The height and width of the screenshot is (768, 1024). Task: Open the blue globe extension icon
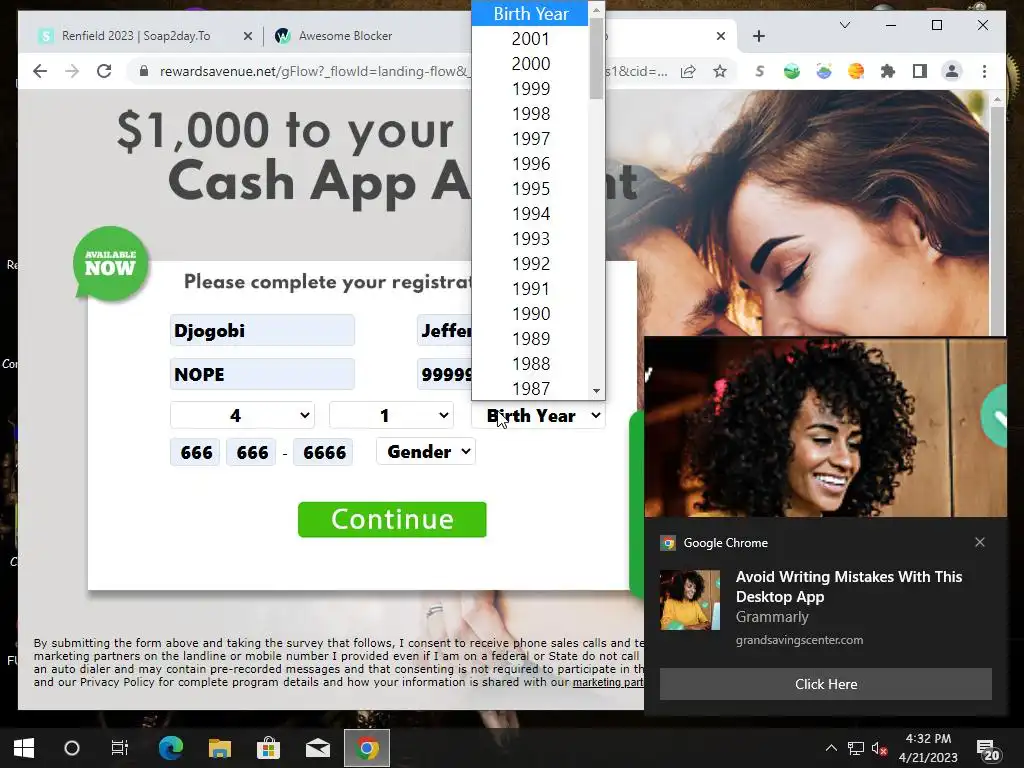coord(824,71)
